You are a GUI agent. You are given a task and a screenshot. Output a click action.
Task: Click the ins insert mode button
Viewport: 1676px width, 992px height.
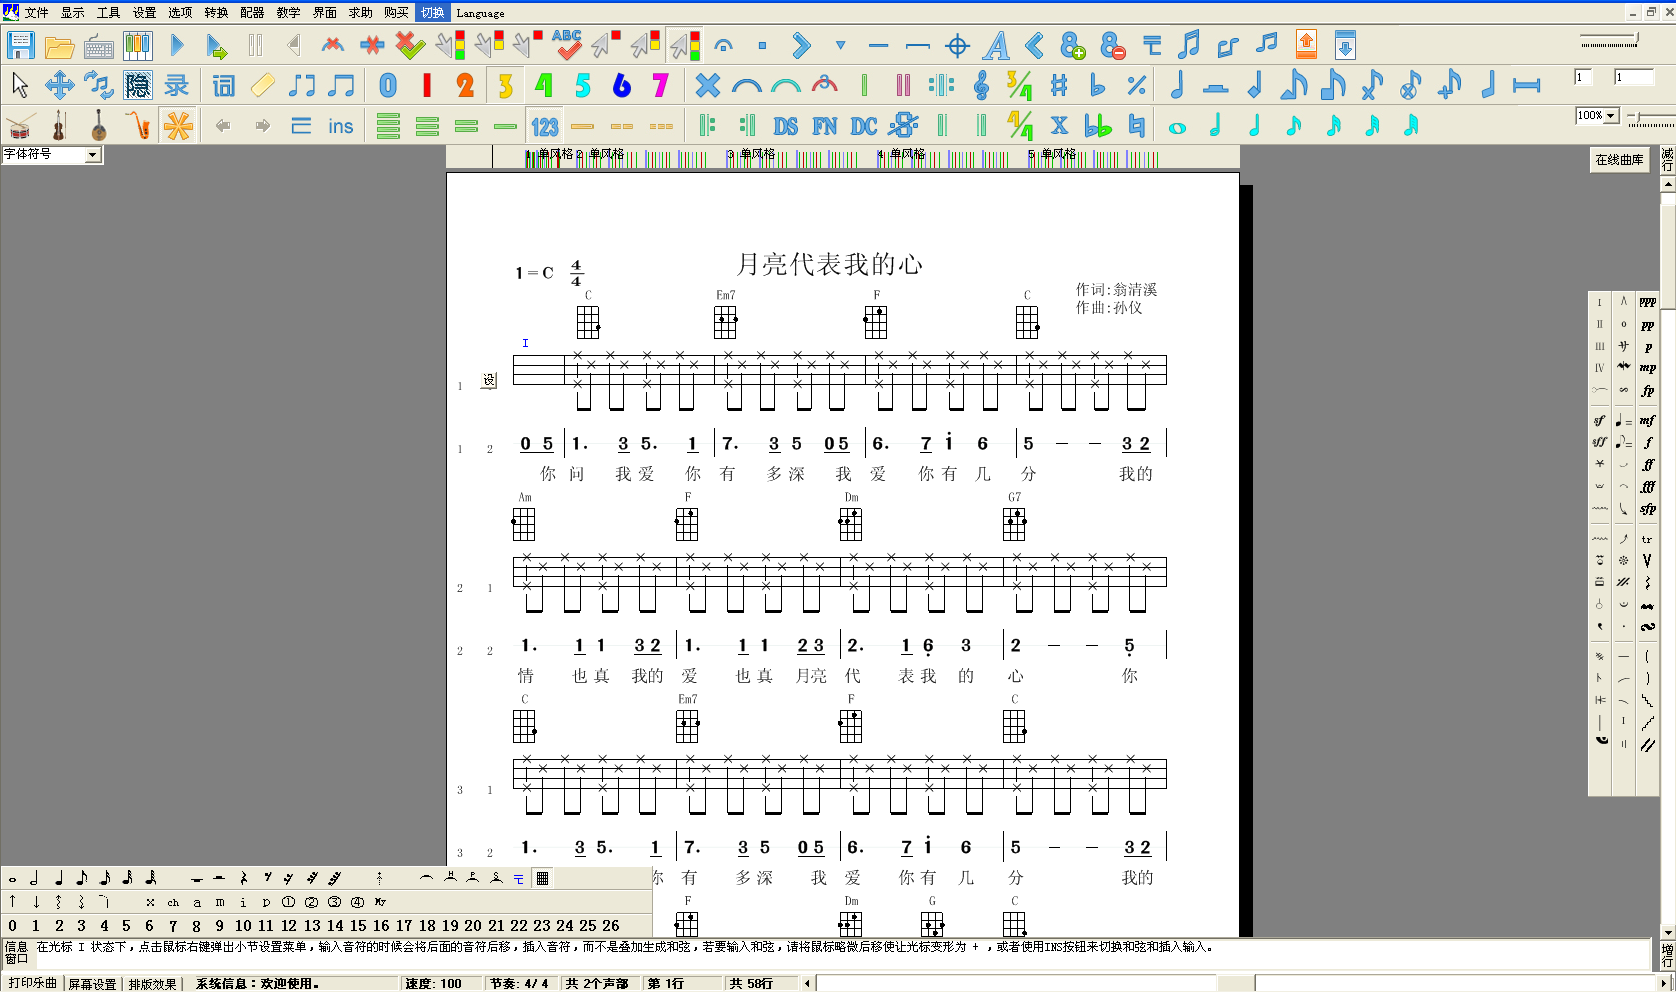(x=341, y=126)
